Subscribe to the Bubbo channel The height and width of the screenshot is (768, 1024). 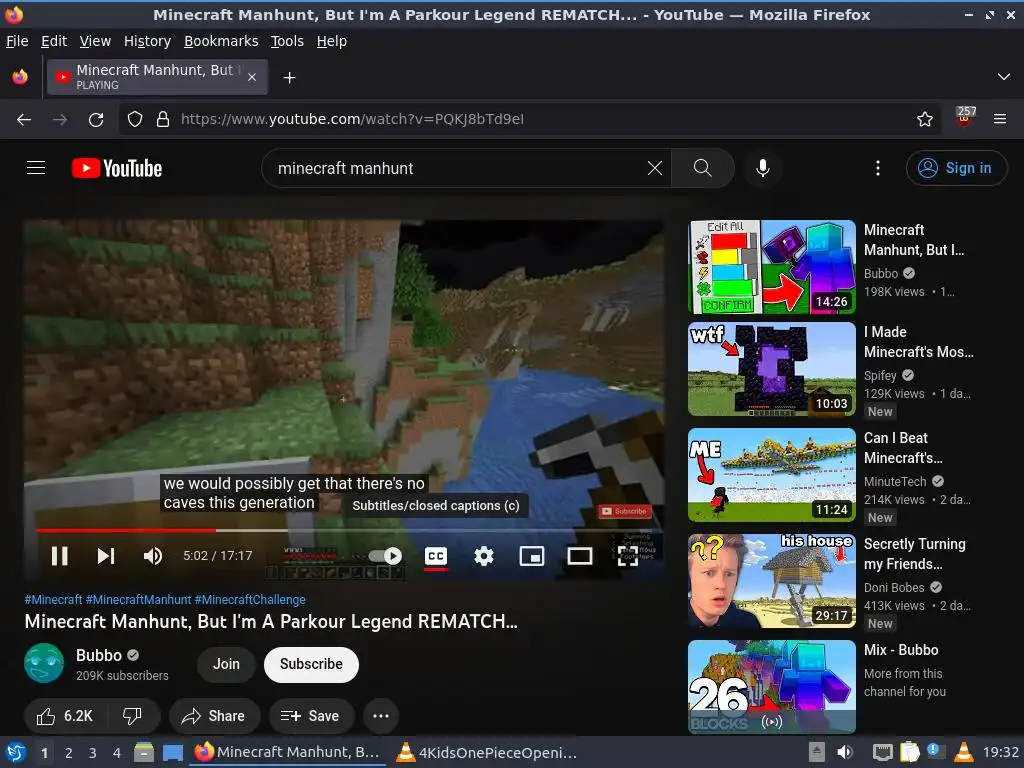312,664
